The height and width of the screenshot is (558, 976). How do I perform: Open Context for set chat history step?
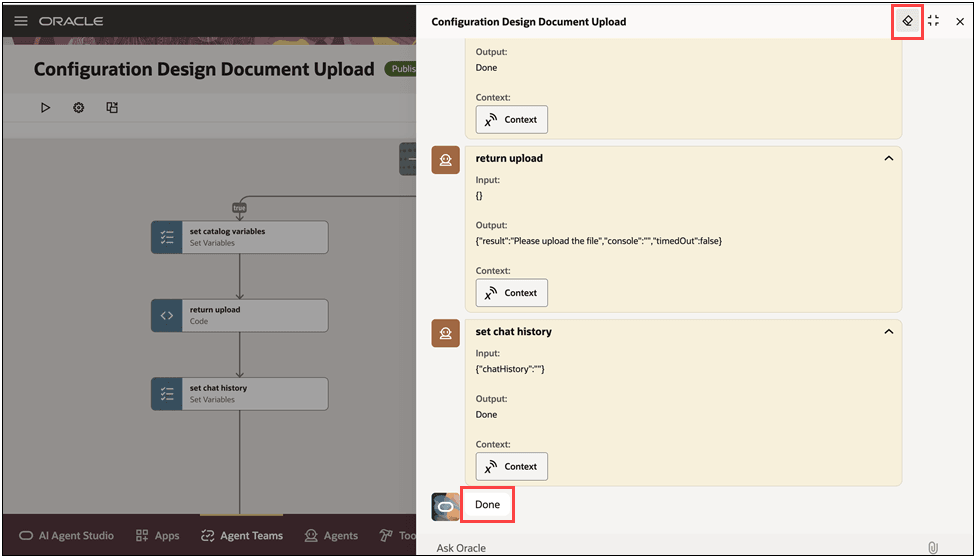pos(512,466)
